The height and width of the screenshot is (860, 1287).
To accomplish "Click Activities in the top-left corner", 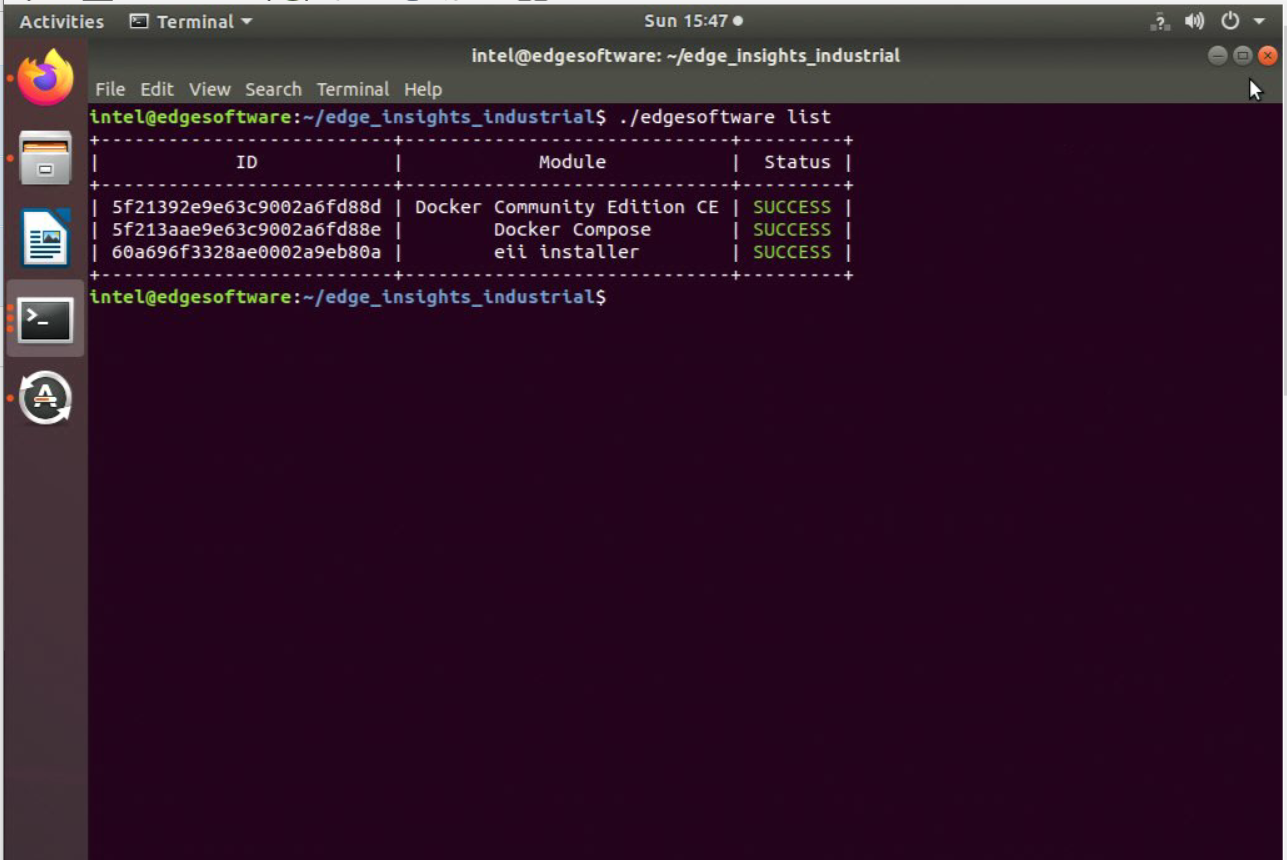I will click(x=61, y=21).
